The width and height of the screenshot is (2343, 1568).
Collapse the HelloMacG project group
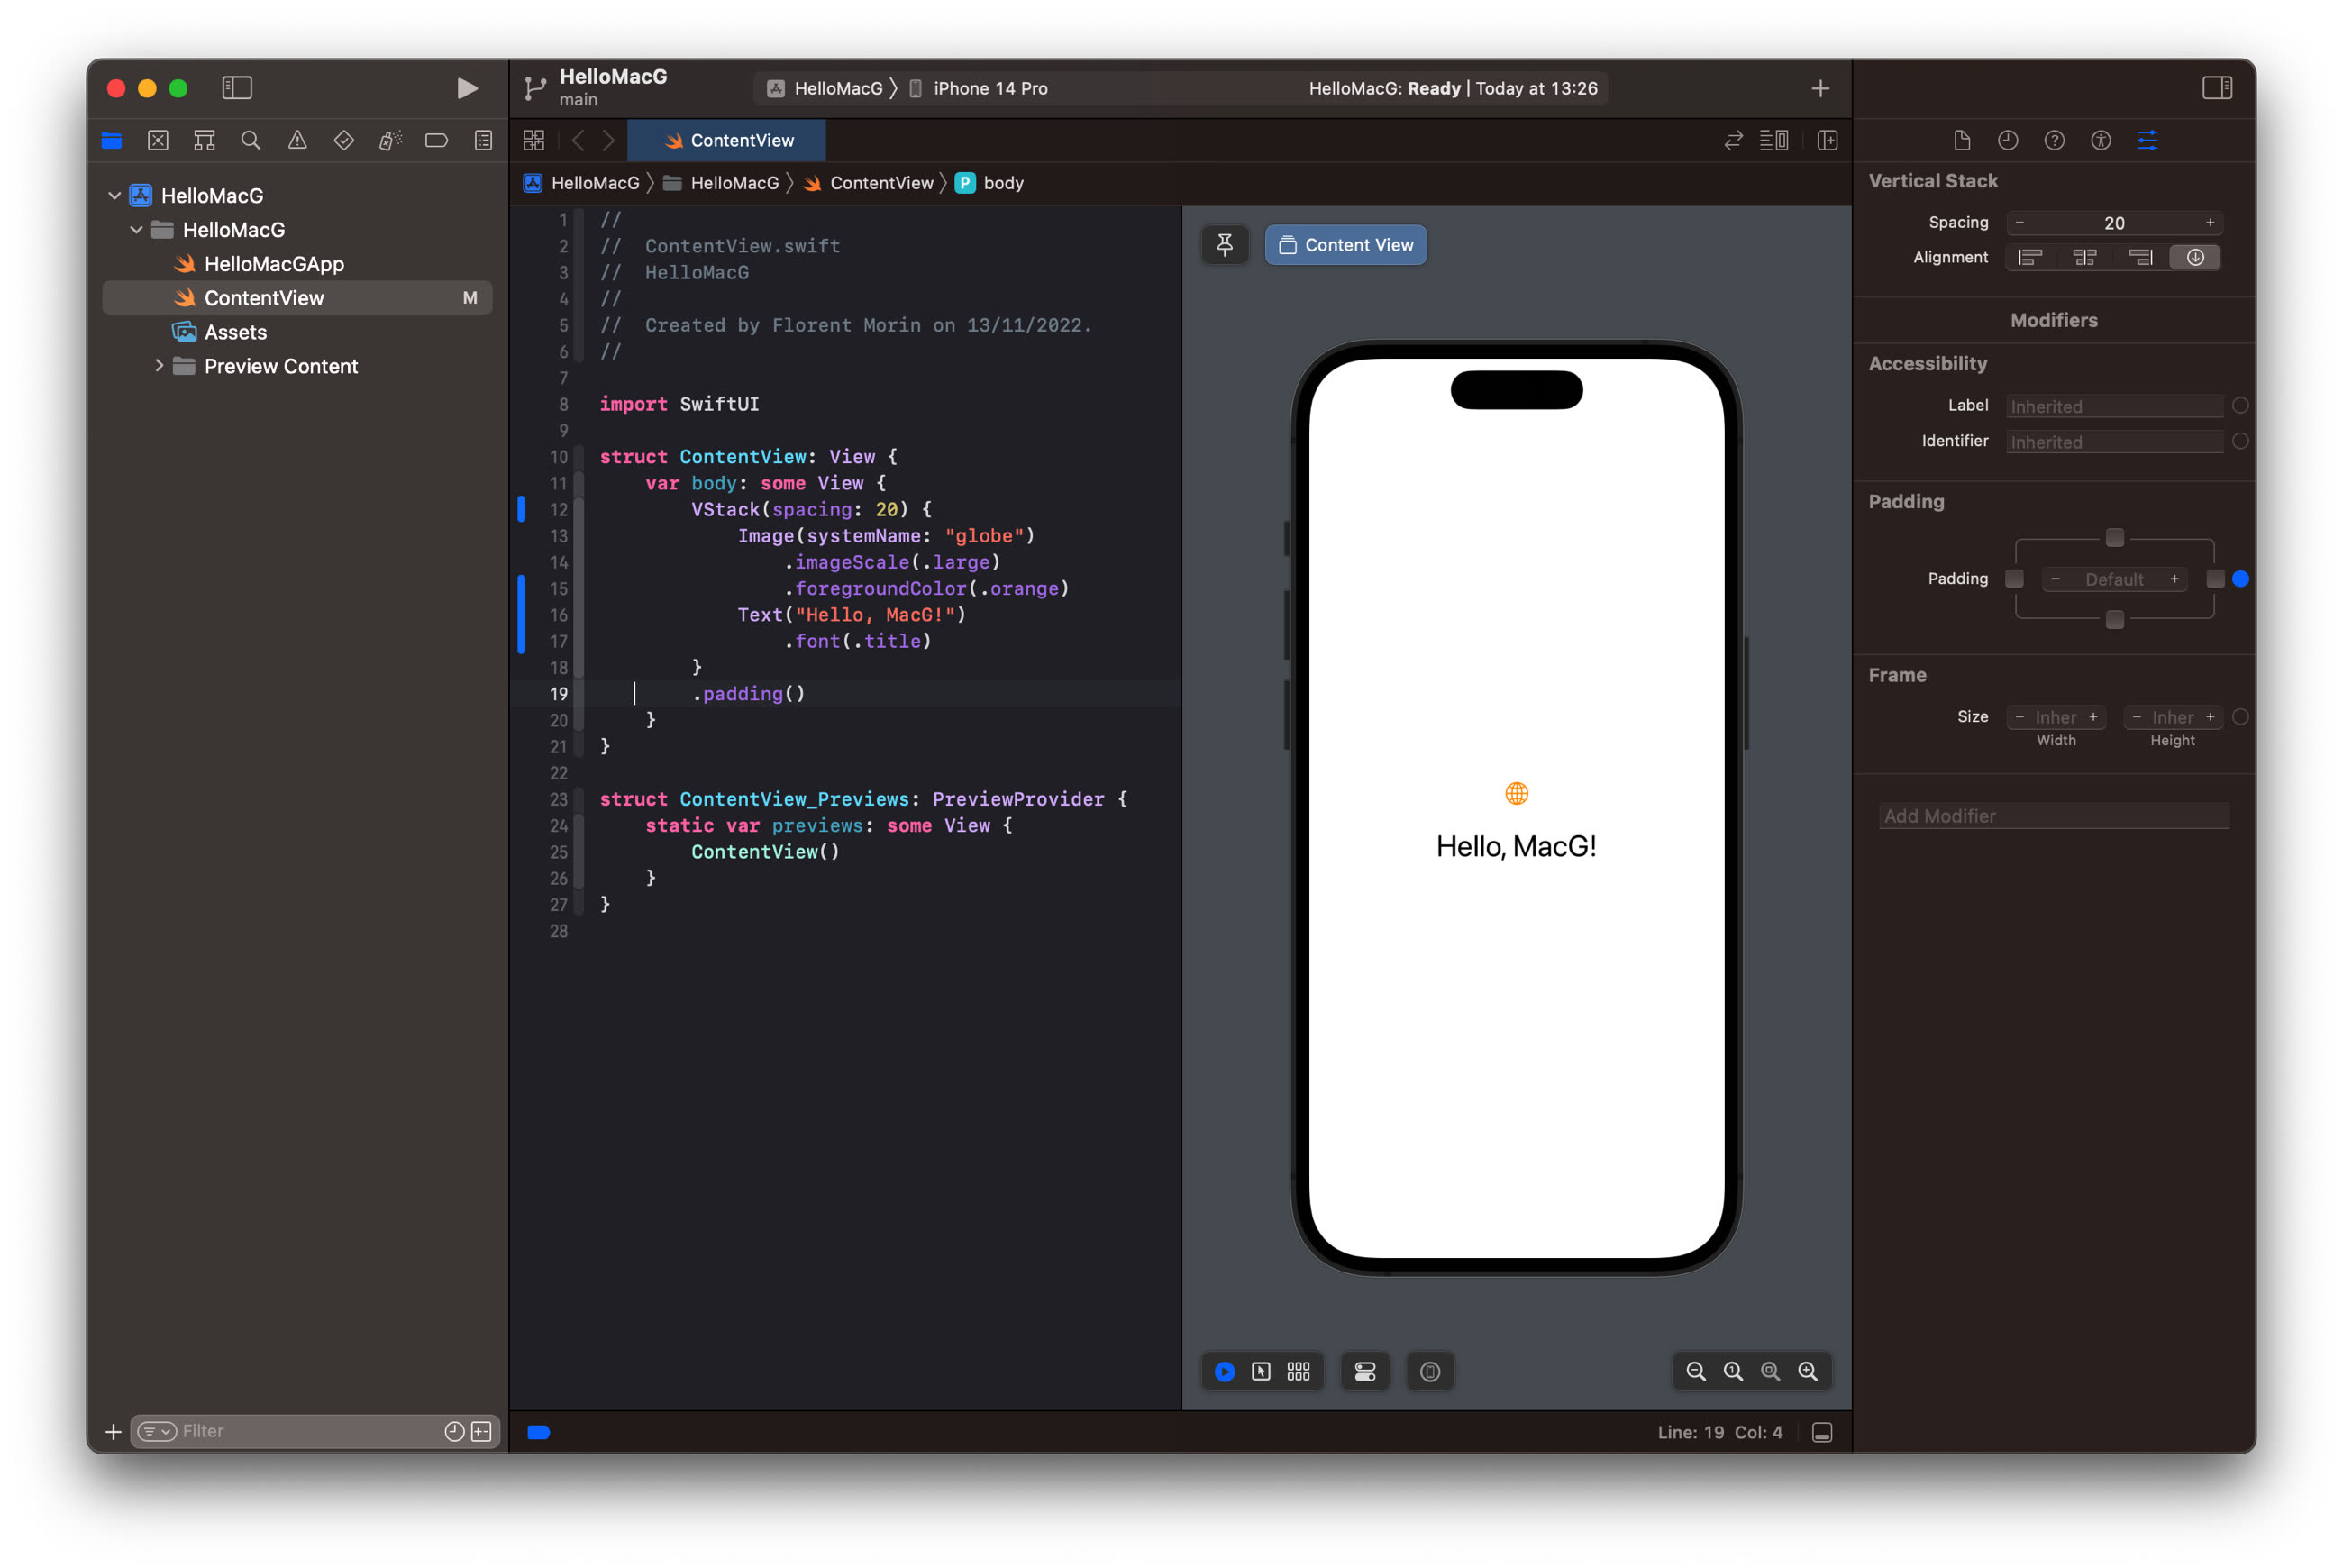[114, 195]
